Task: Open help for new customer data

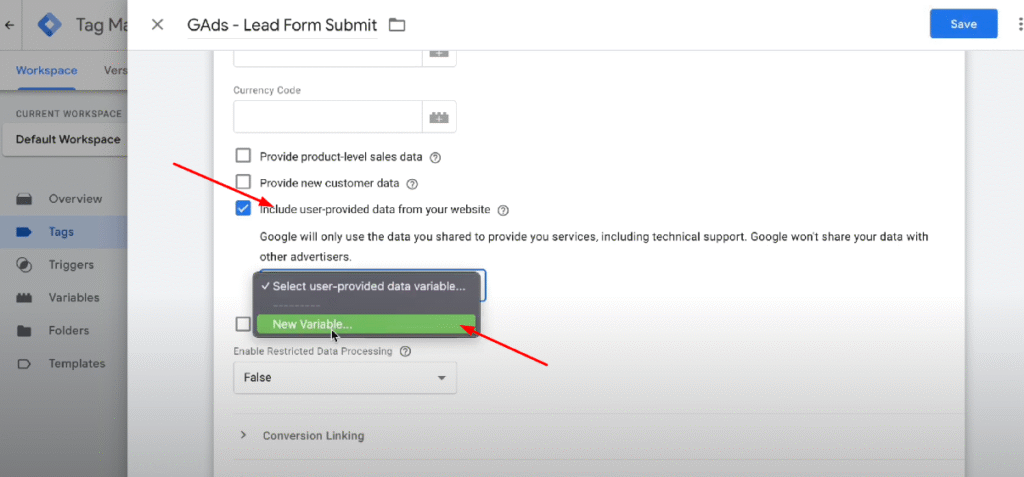Action: (412, 184)
